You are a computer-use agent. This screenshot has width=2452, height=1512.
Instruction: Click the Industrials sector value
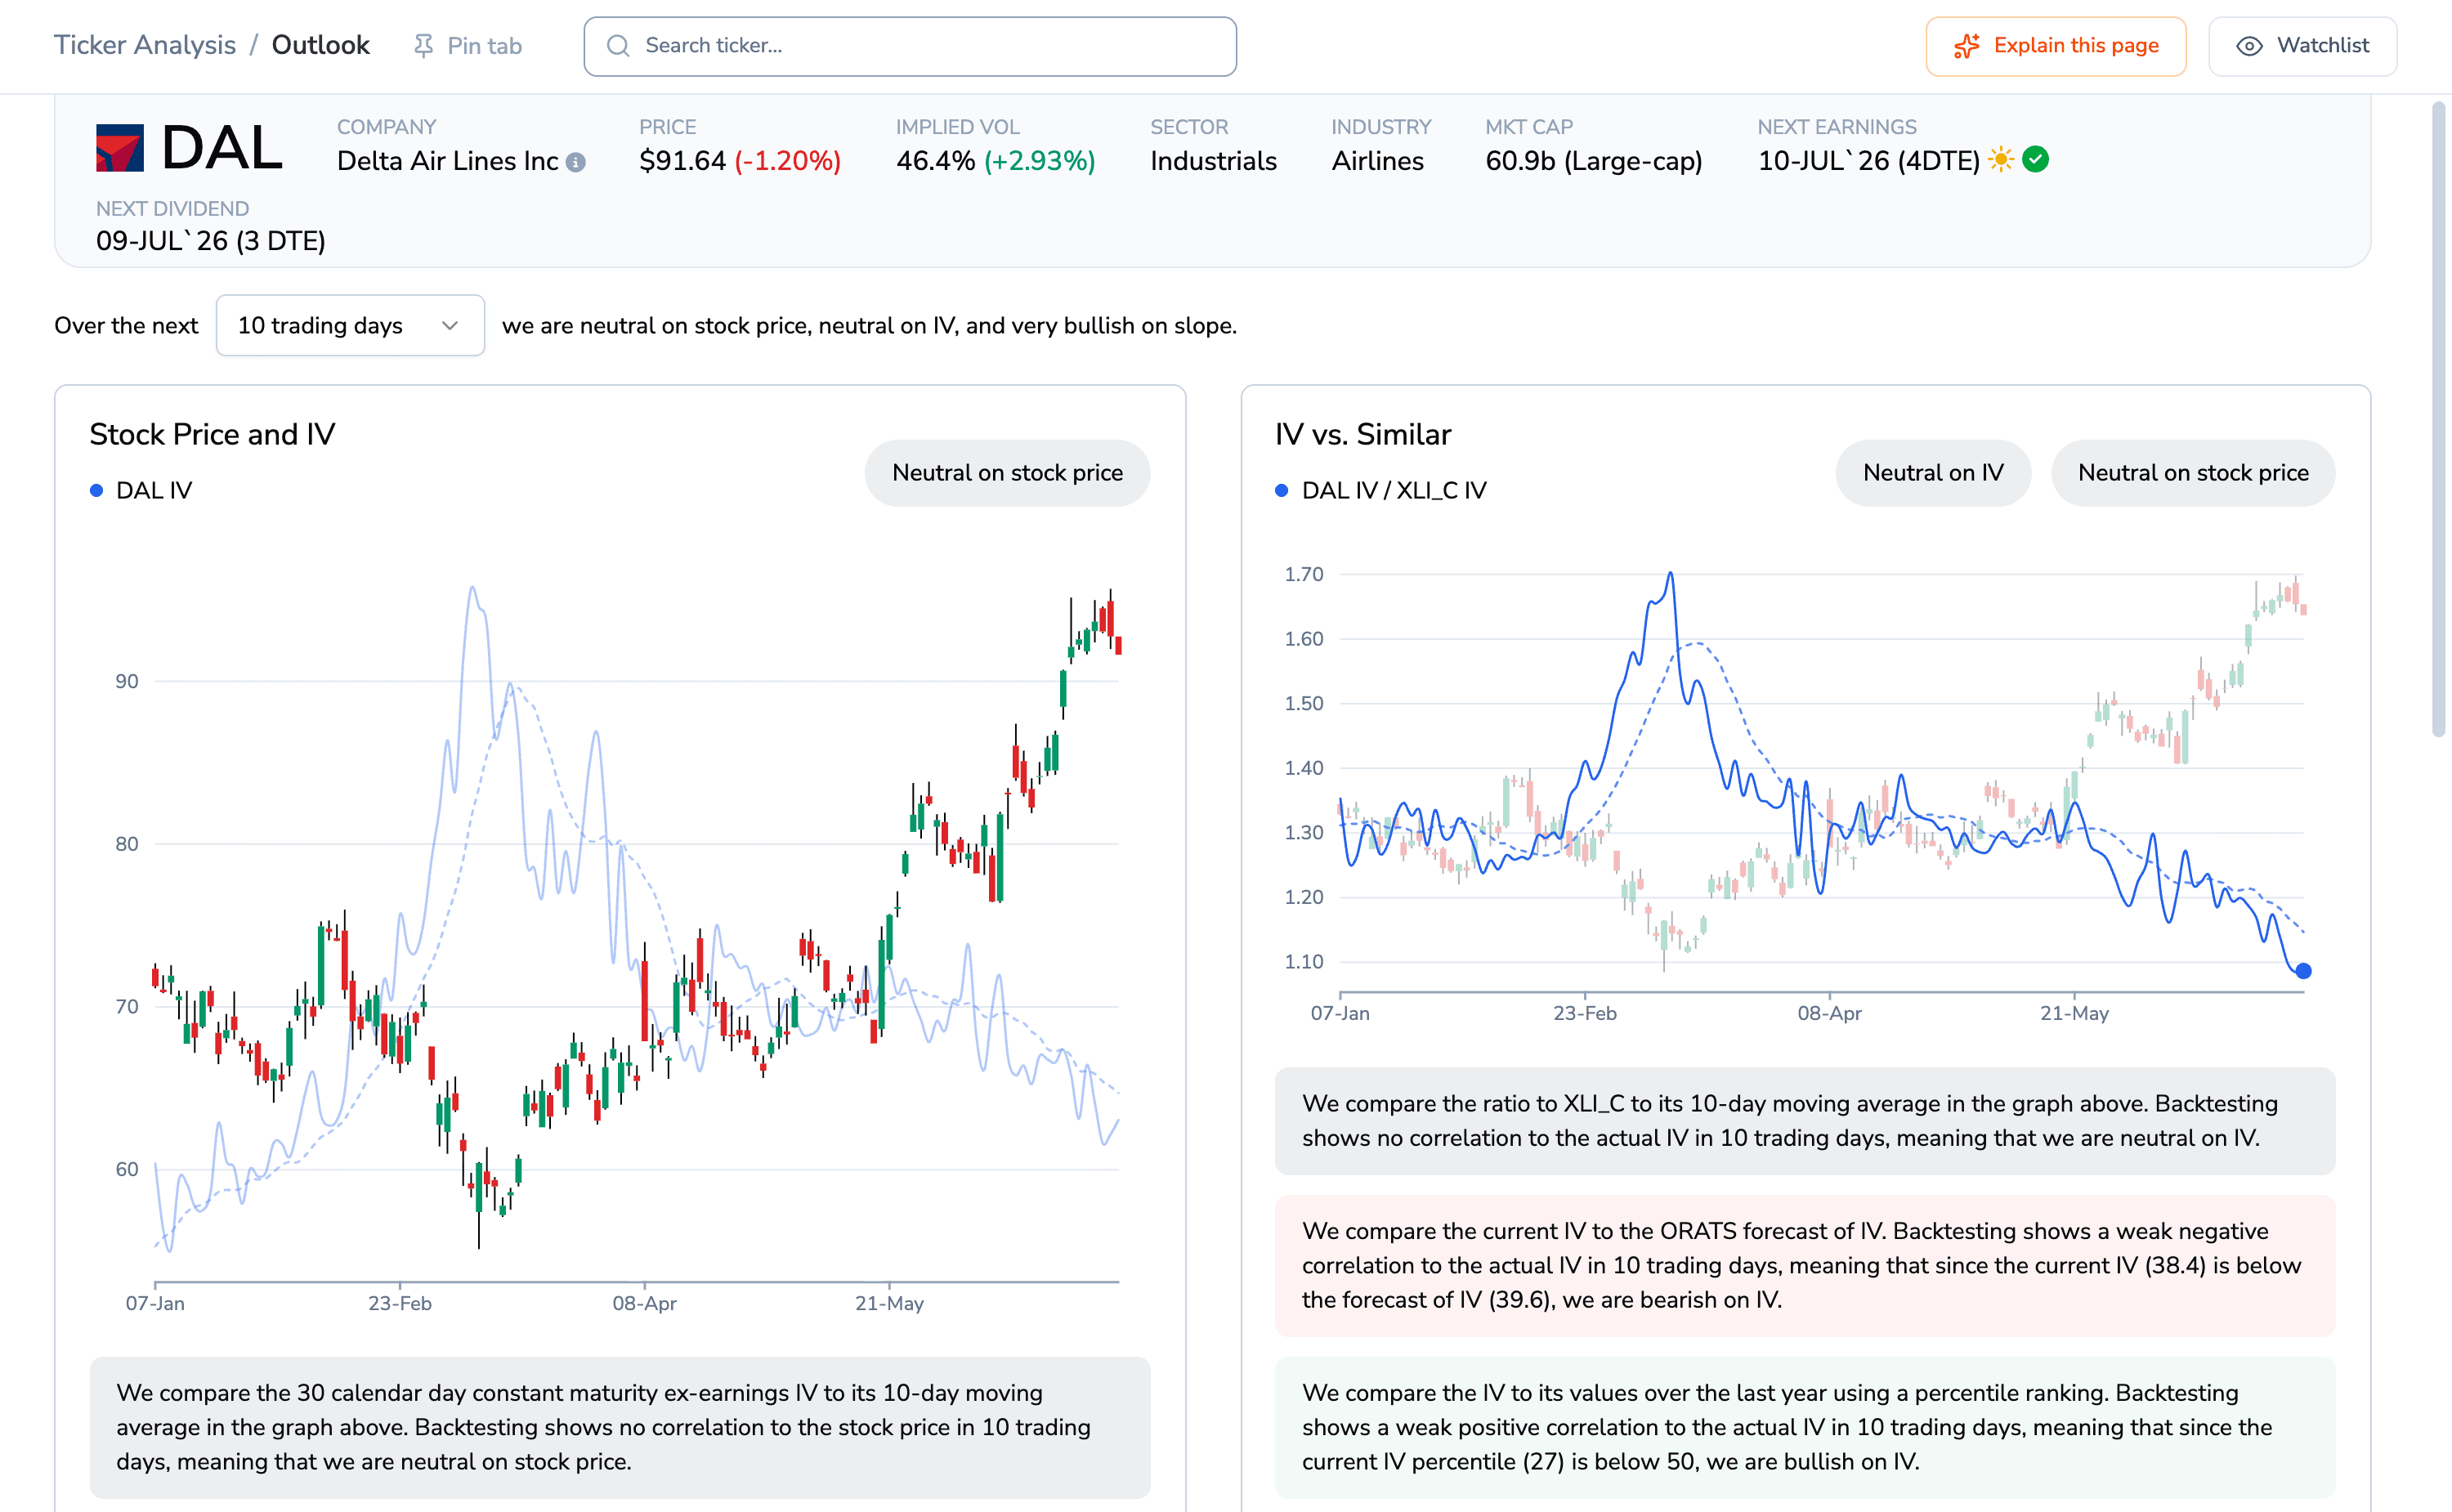(x=1213, y=161)
